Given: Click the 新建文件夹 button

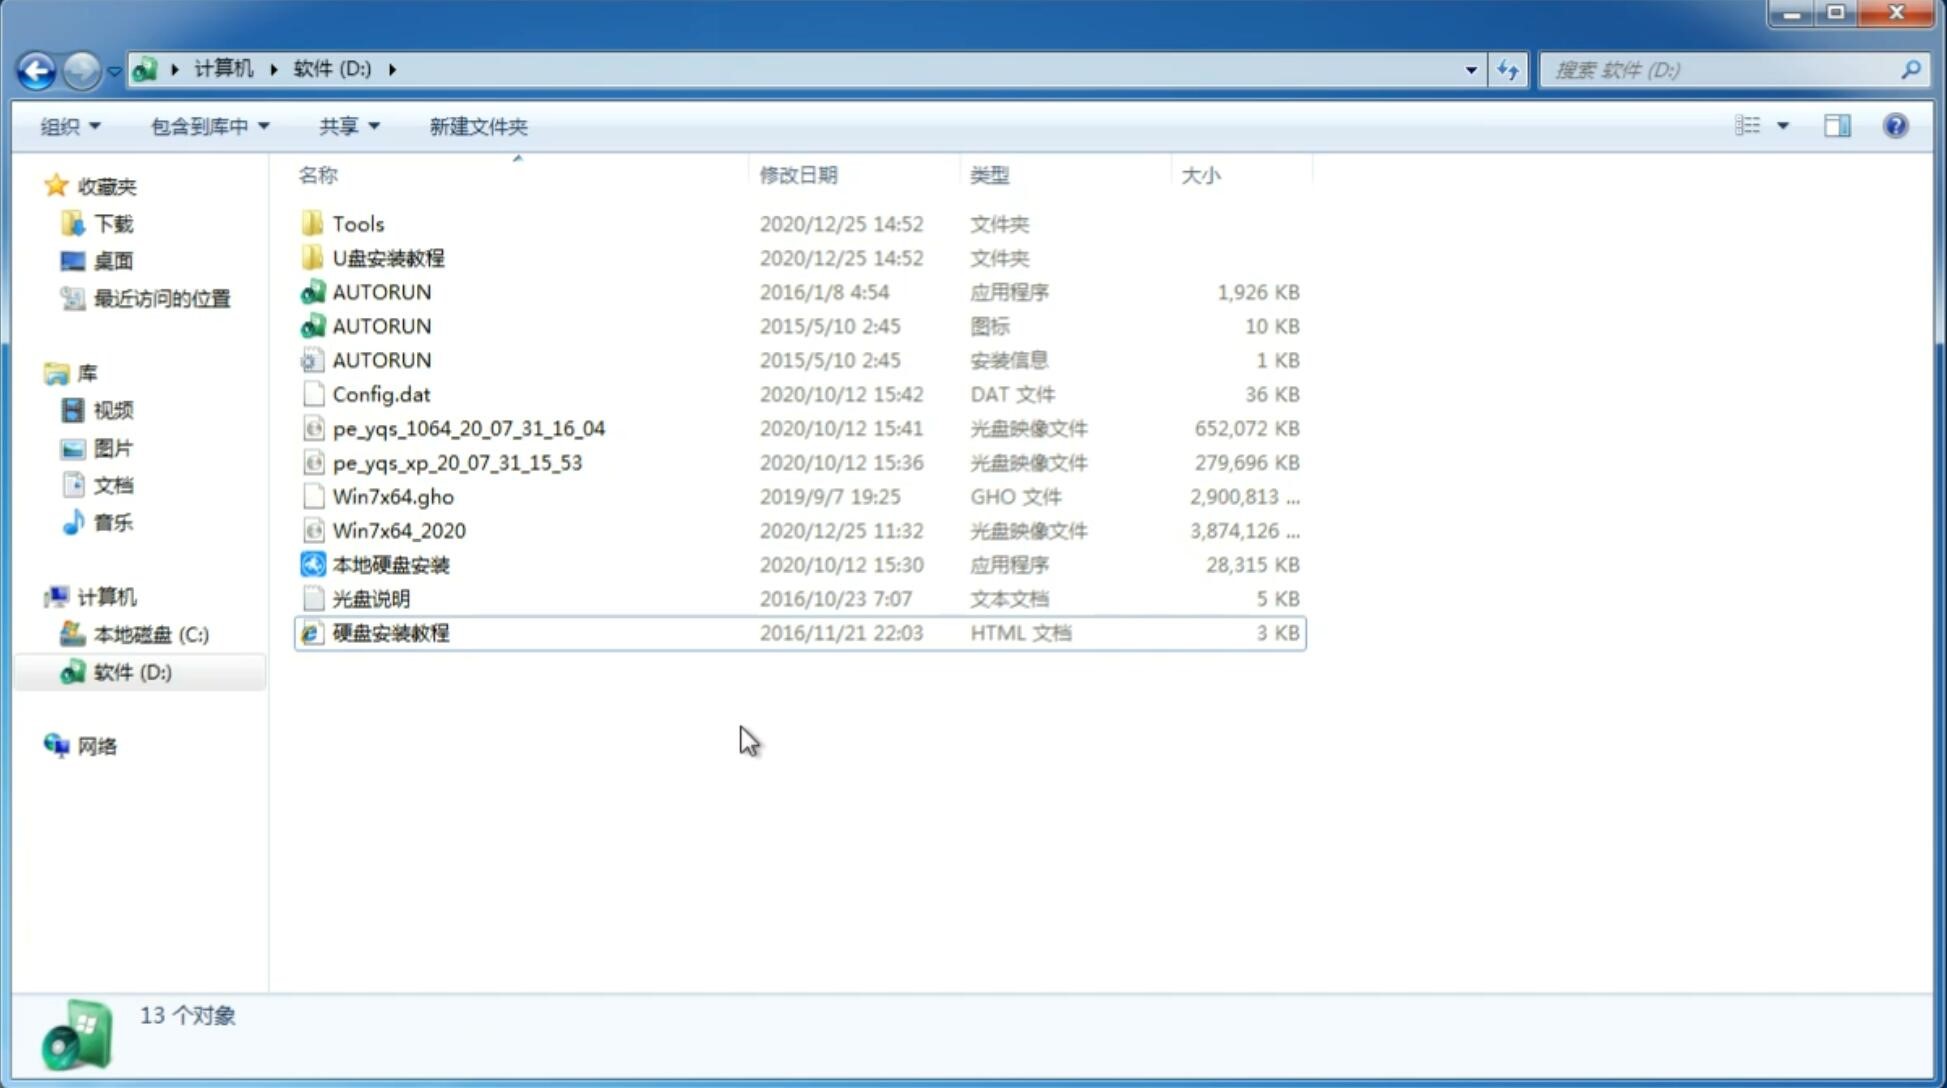Looking at the screenshot, I should point(479,126).
